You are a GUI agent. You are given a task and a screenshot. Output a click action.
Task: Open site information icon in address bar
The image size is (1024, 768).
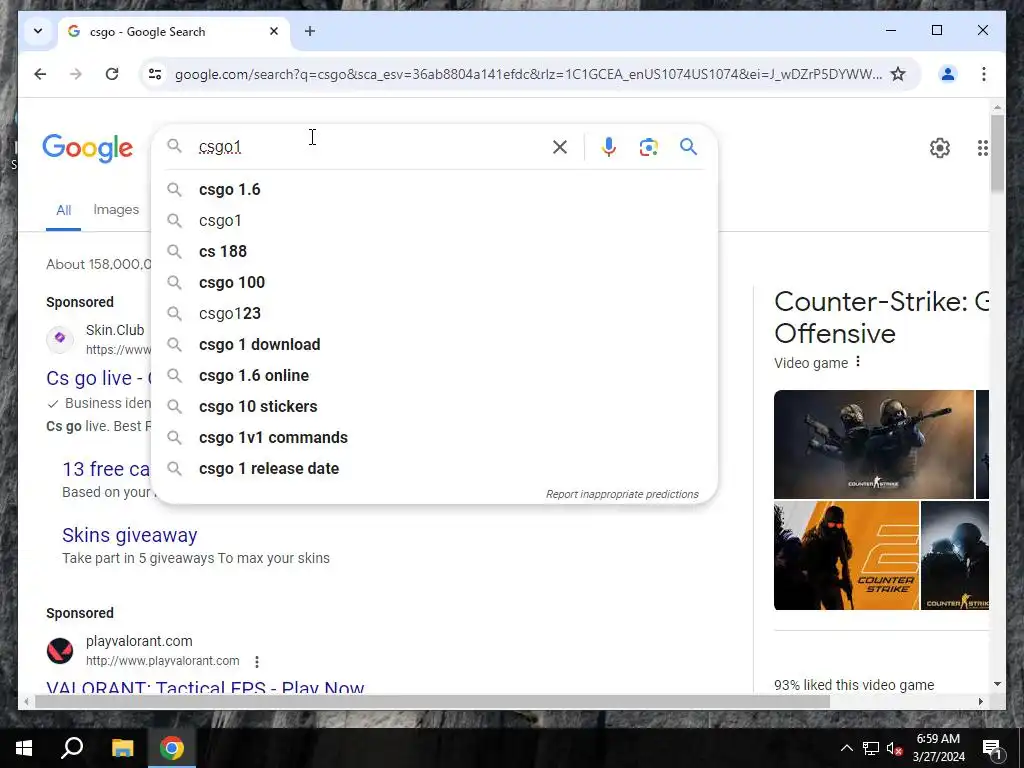155,74
